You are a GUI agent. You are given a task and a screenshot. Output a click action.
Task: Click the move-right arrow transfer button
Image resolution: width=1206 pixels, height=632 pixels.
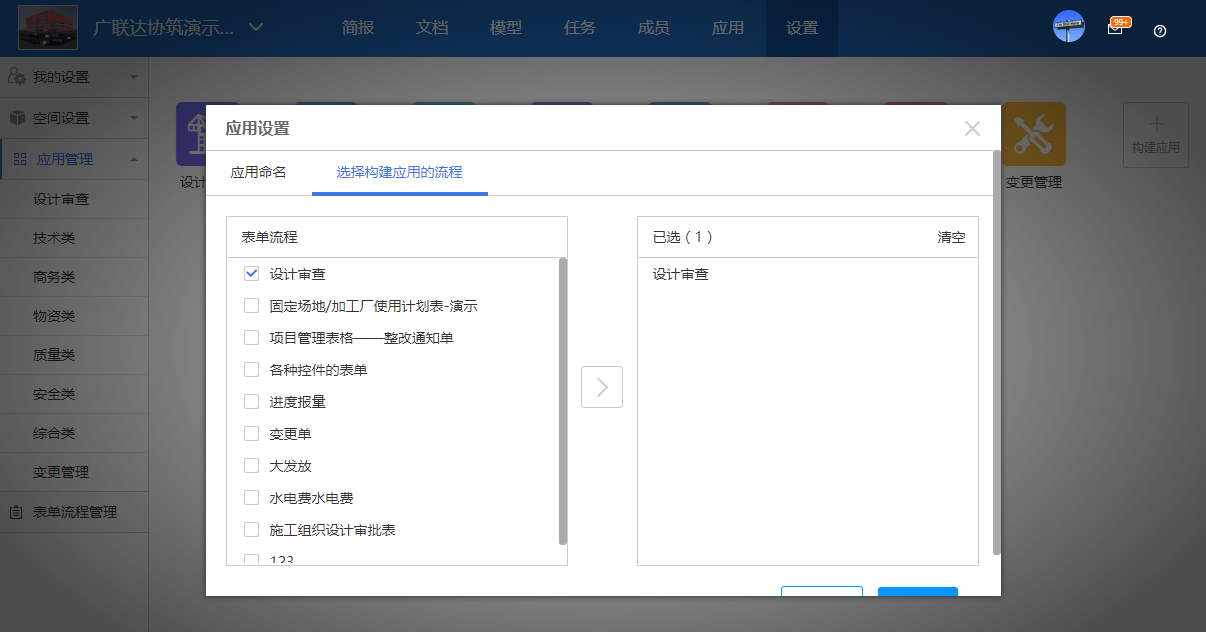click(x=602, y=387)
